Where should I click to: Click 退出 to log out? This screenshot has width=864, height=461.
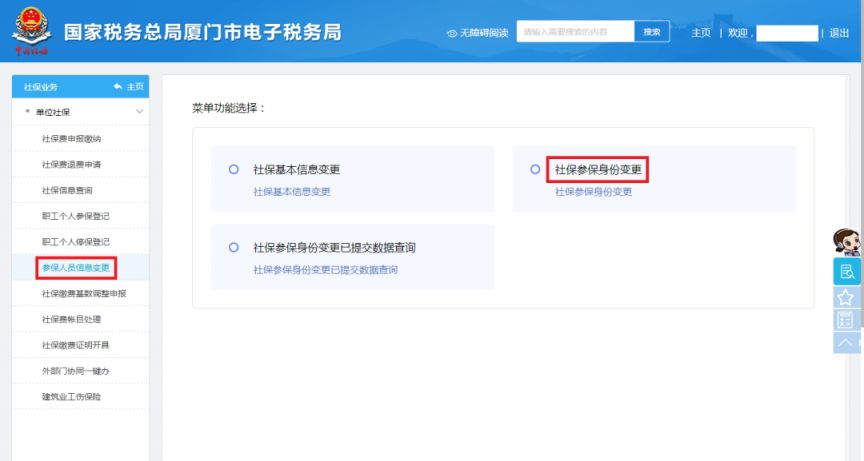pyautogui.click(x=839, y=33)
